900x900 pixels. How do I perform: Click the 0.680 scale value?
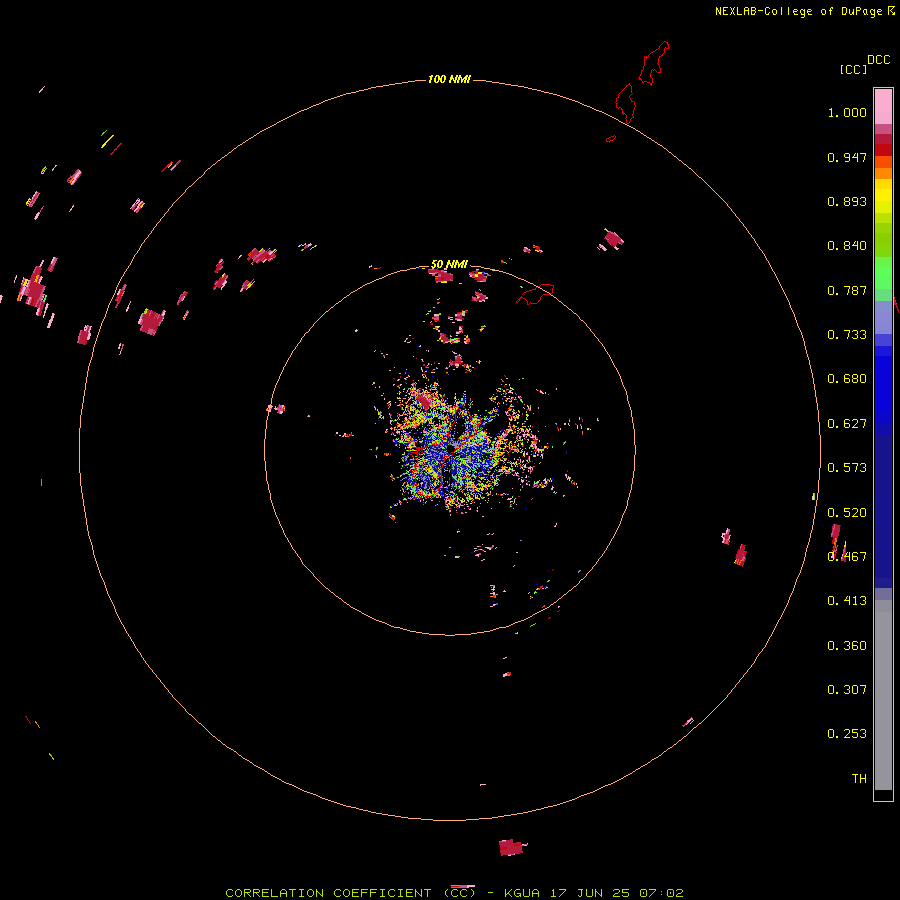coord(847,379)
